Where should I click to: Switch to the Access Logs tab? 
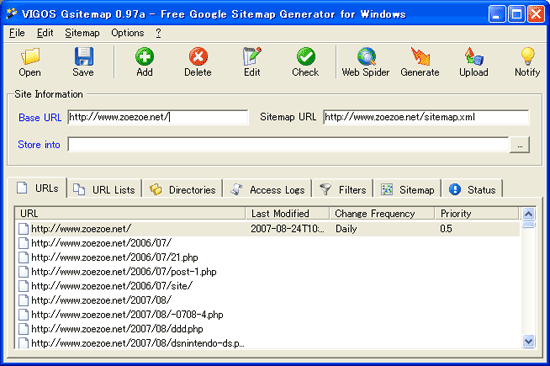(267, 190)
